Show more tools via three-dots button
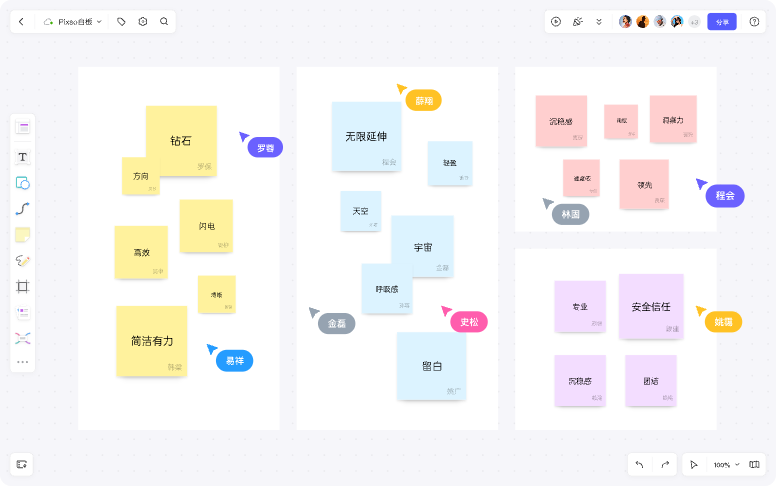This screenshot has width=776, height=486. (x=23, y=362)
